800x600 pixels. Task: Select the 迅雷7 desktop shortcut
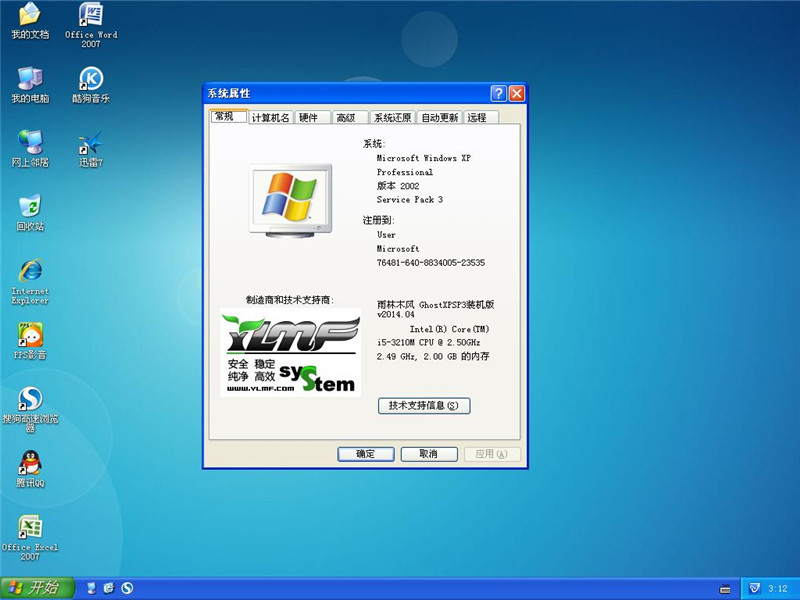tap(91, 149)
